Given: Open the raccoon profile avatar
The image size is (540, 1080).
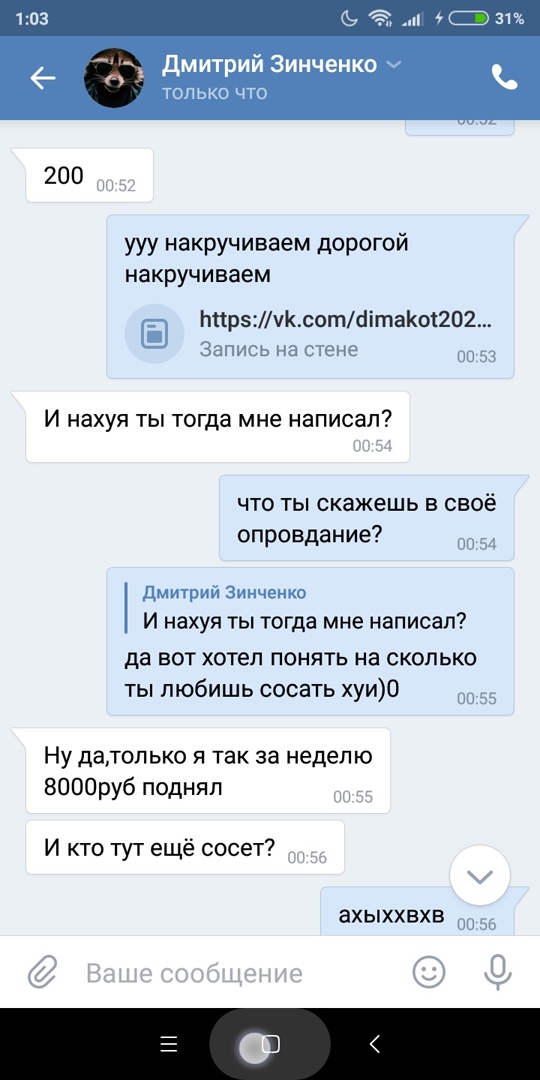Looking at the screenshot, I should 114,78.
